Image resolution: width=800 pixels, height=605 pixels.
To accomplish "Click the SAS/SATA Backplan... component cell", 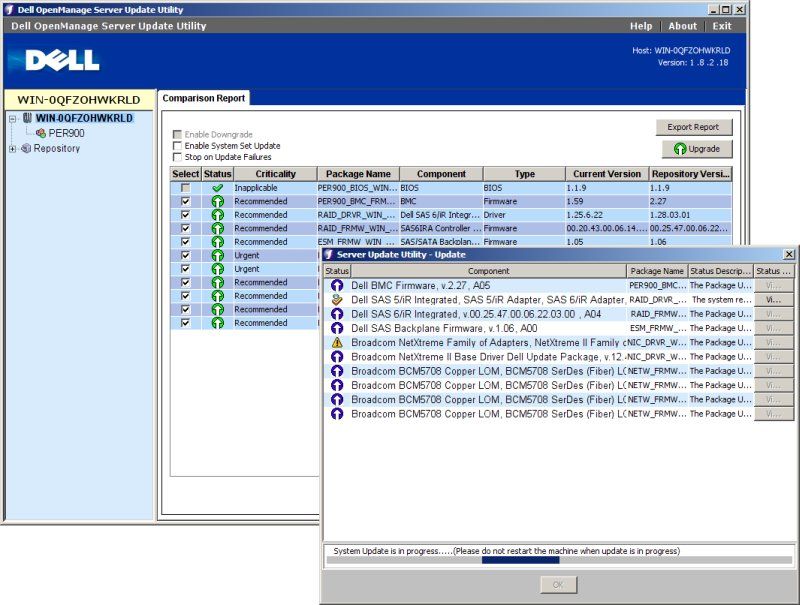I will [x=440, y=242].
